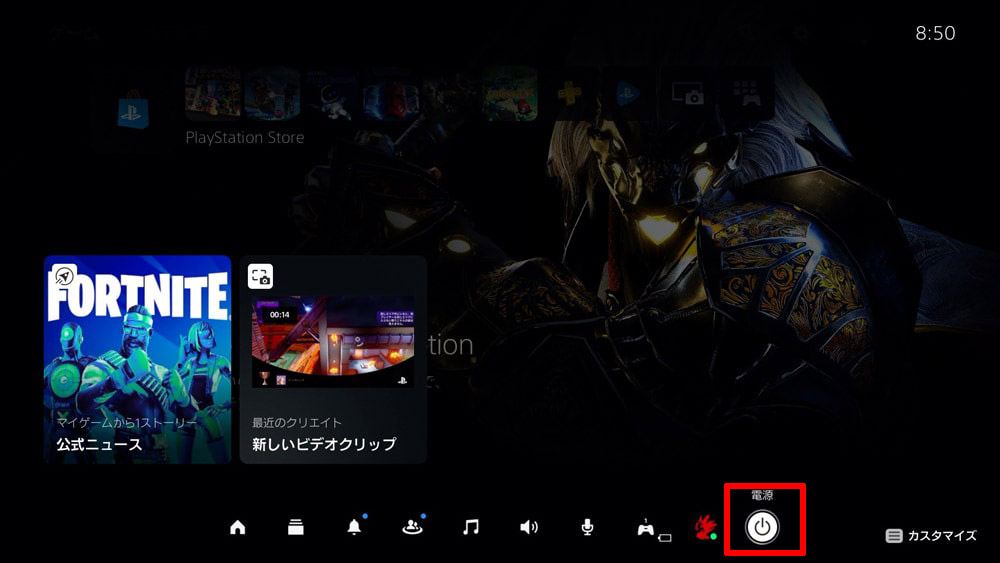Open the dimmed Game Library grid icon
The height and width of the screenshot is (563, 1000).
[746, 93]
